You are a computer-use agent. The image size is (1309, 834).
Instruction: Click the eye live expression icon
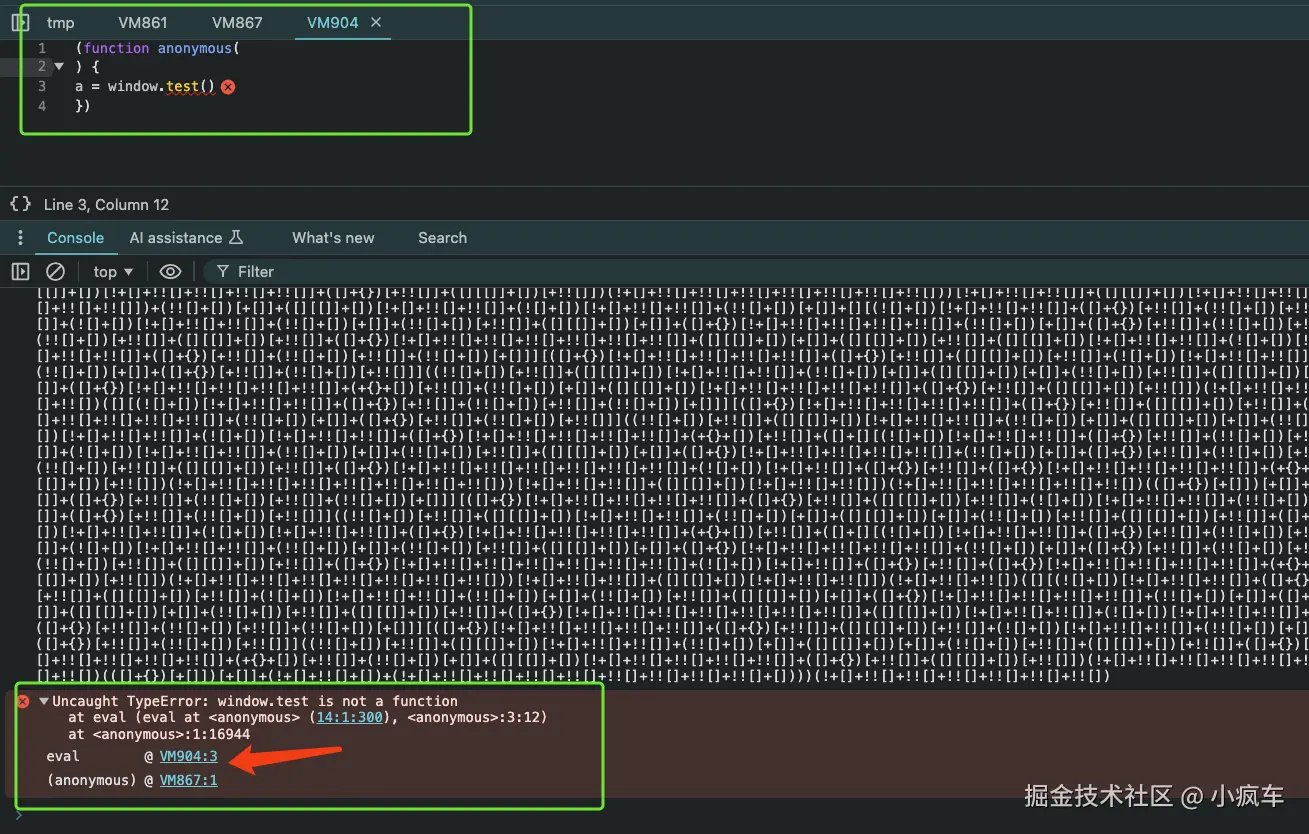coord(171,271)
